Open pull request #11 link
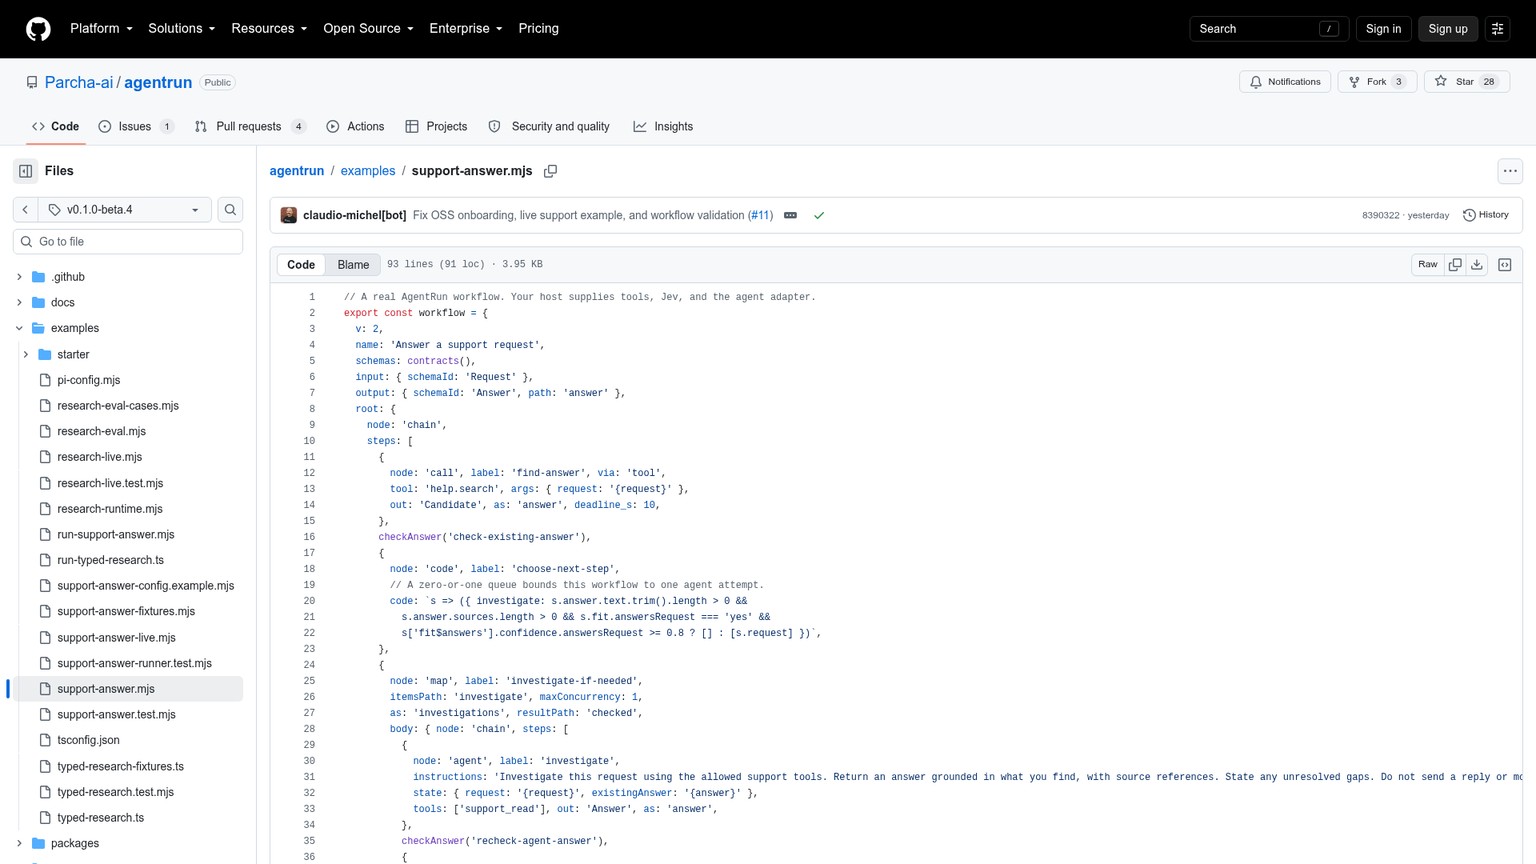Viewport: 1536px width, 864px height. 761,215
